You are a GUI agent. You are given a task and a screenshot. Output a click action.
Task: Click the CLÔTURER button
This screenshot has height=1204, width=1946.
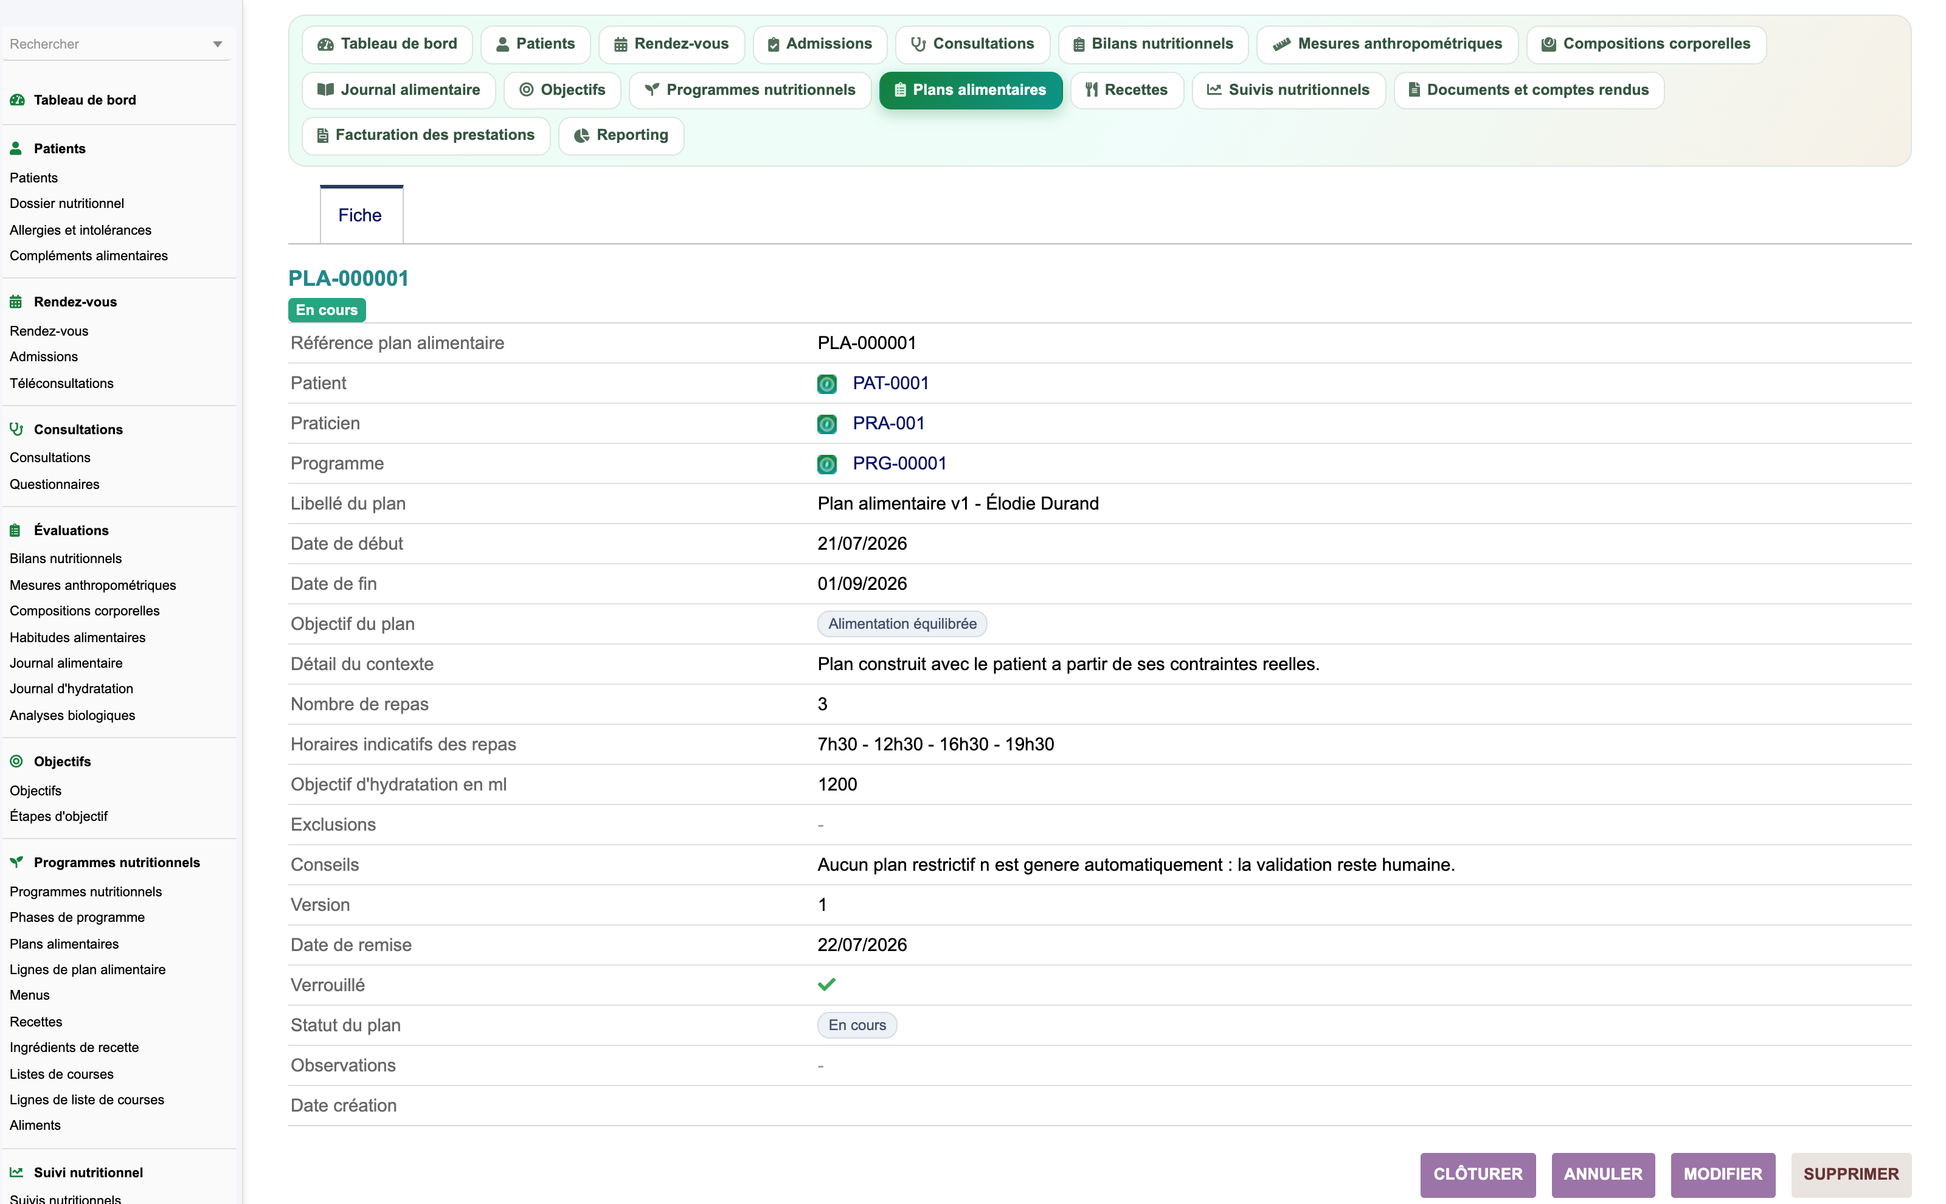[x=1478, y=1174]
